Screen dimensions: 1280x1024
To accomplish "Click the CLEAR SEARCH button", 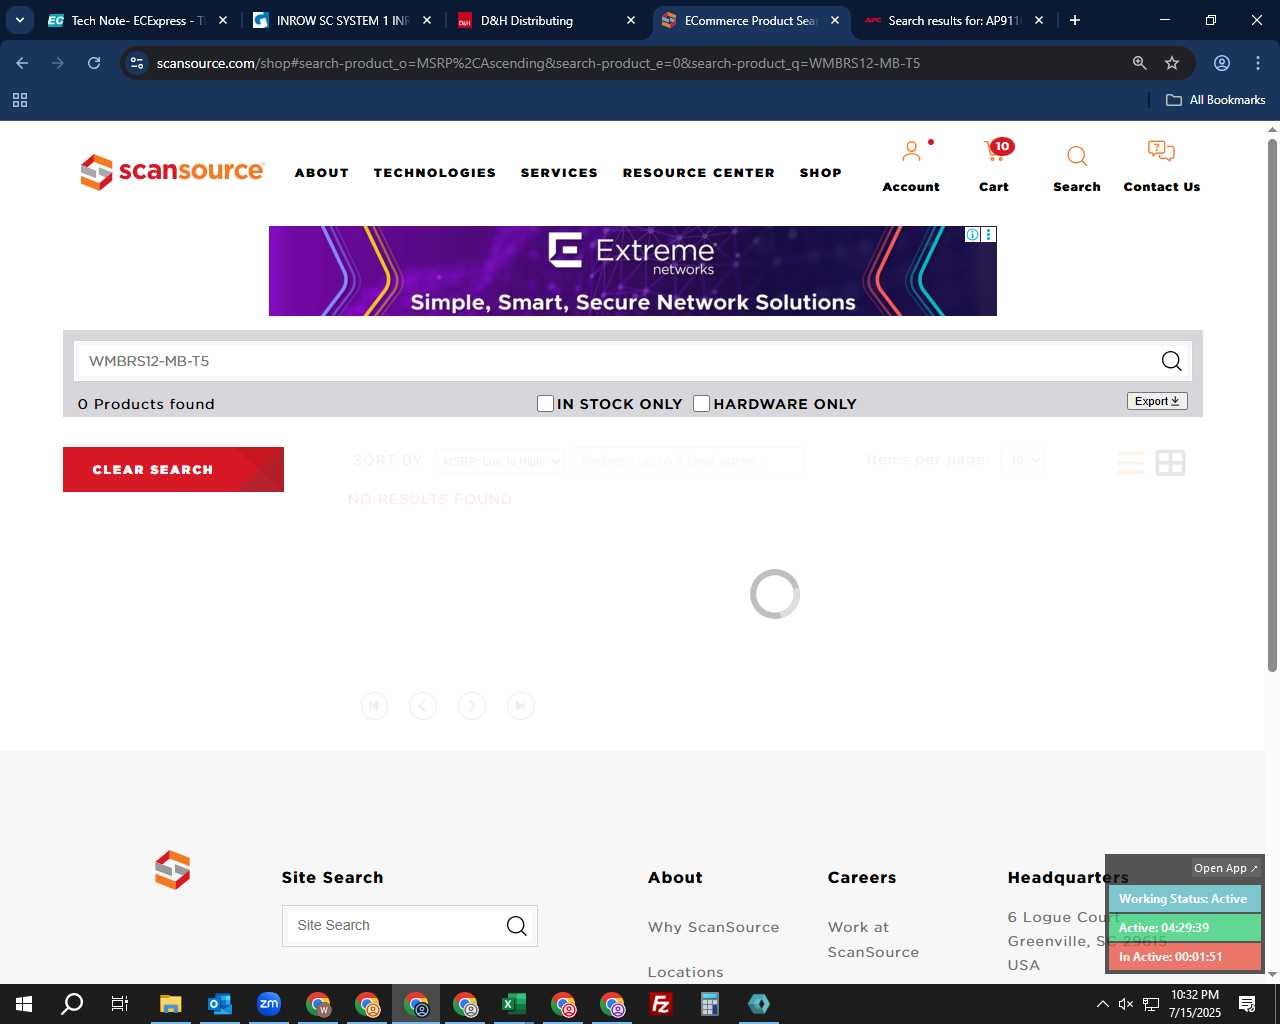I will coord(173,469).
